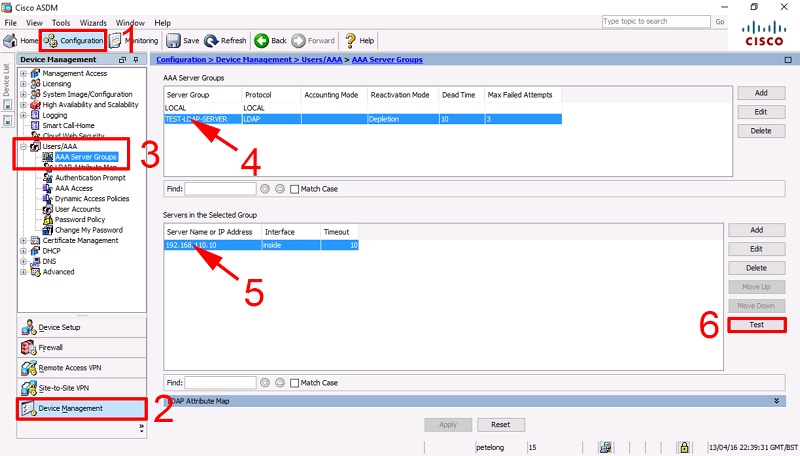
Task: Click the status bar lock icon
Action: coord(684,447)
